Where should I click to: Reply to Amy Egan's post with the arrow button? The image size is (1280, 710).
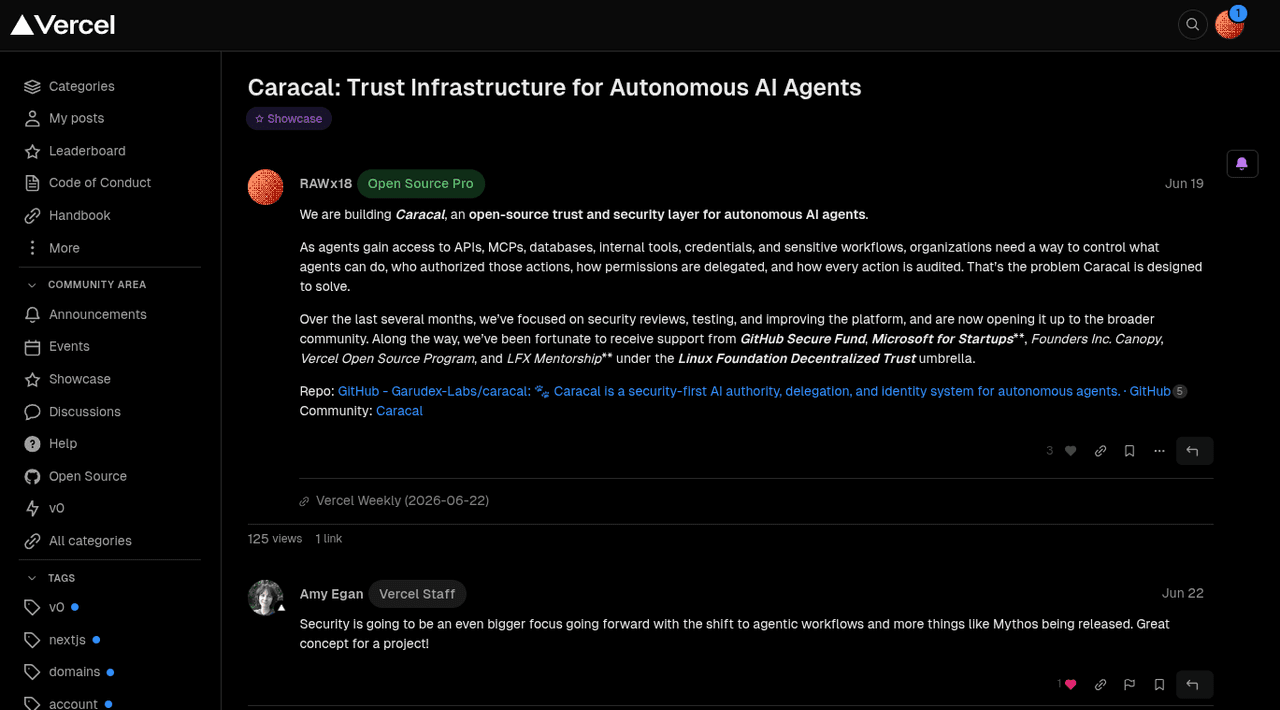(x=1194, y=685)
